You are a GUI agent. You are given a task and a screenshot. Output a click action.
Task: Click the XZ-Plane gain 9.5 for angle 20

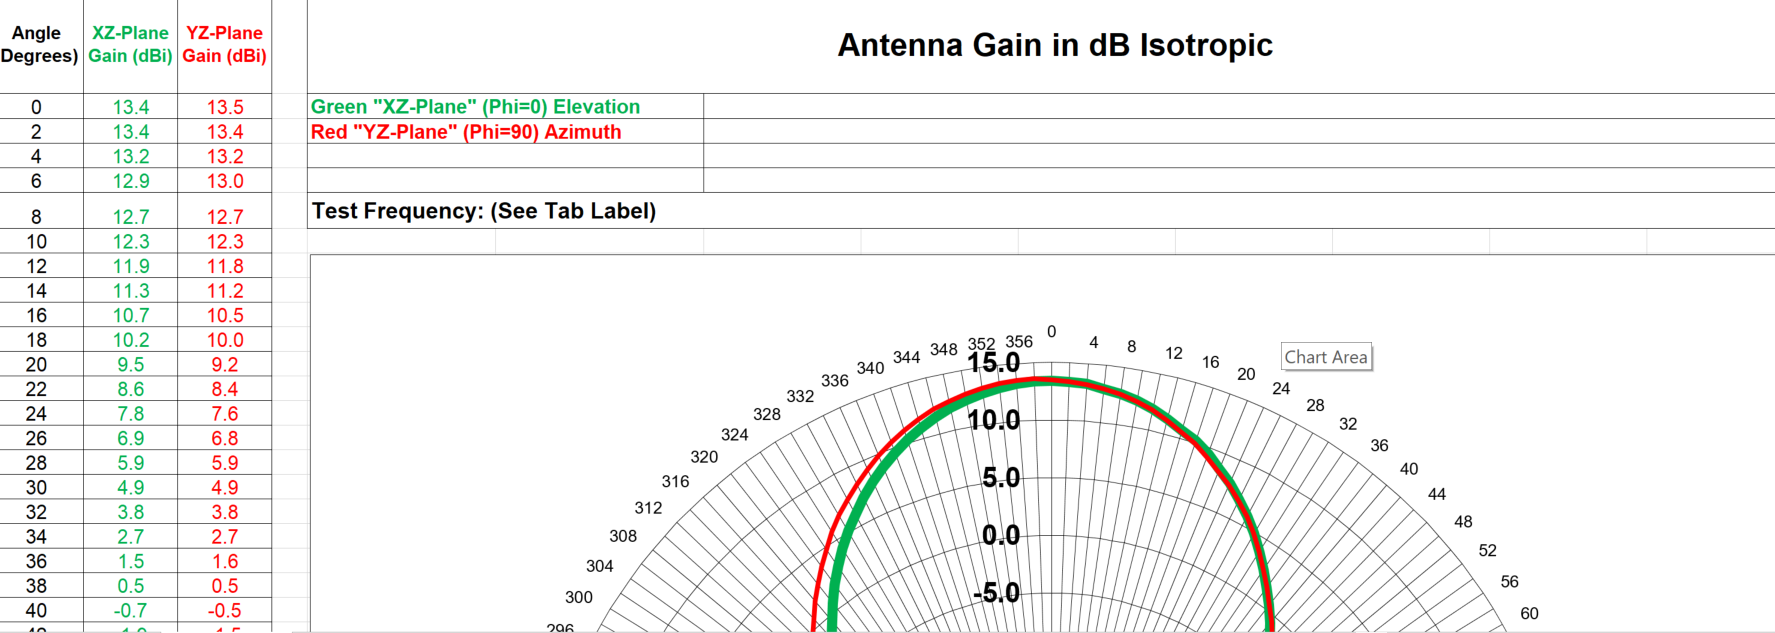click(x=130, y=364)
